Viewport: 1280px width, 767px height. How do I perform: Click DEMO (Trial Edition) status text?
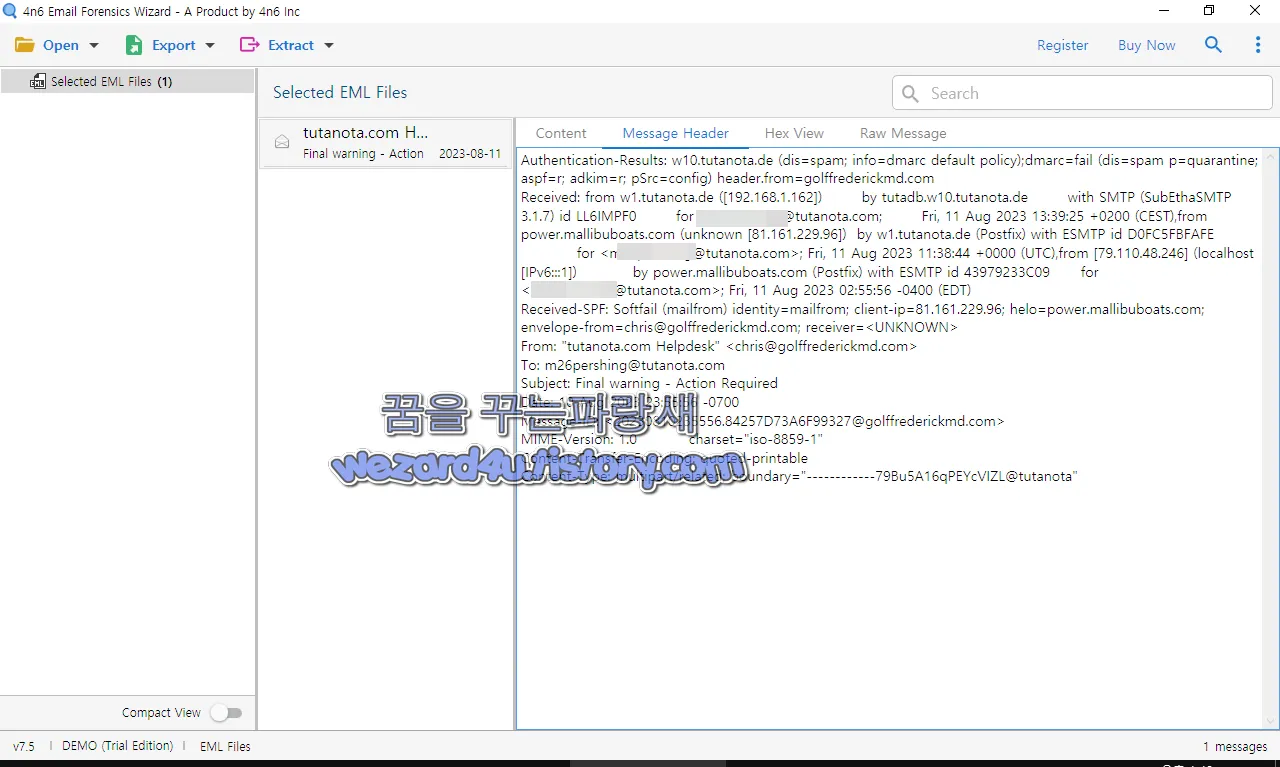point(117,746)
